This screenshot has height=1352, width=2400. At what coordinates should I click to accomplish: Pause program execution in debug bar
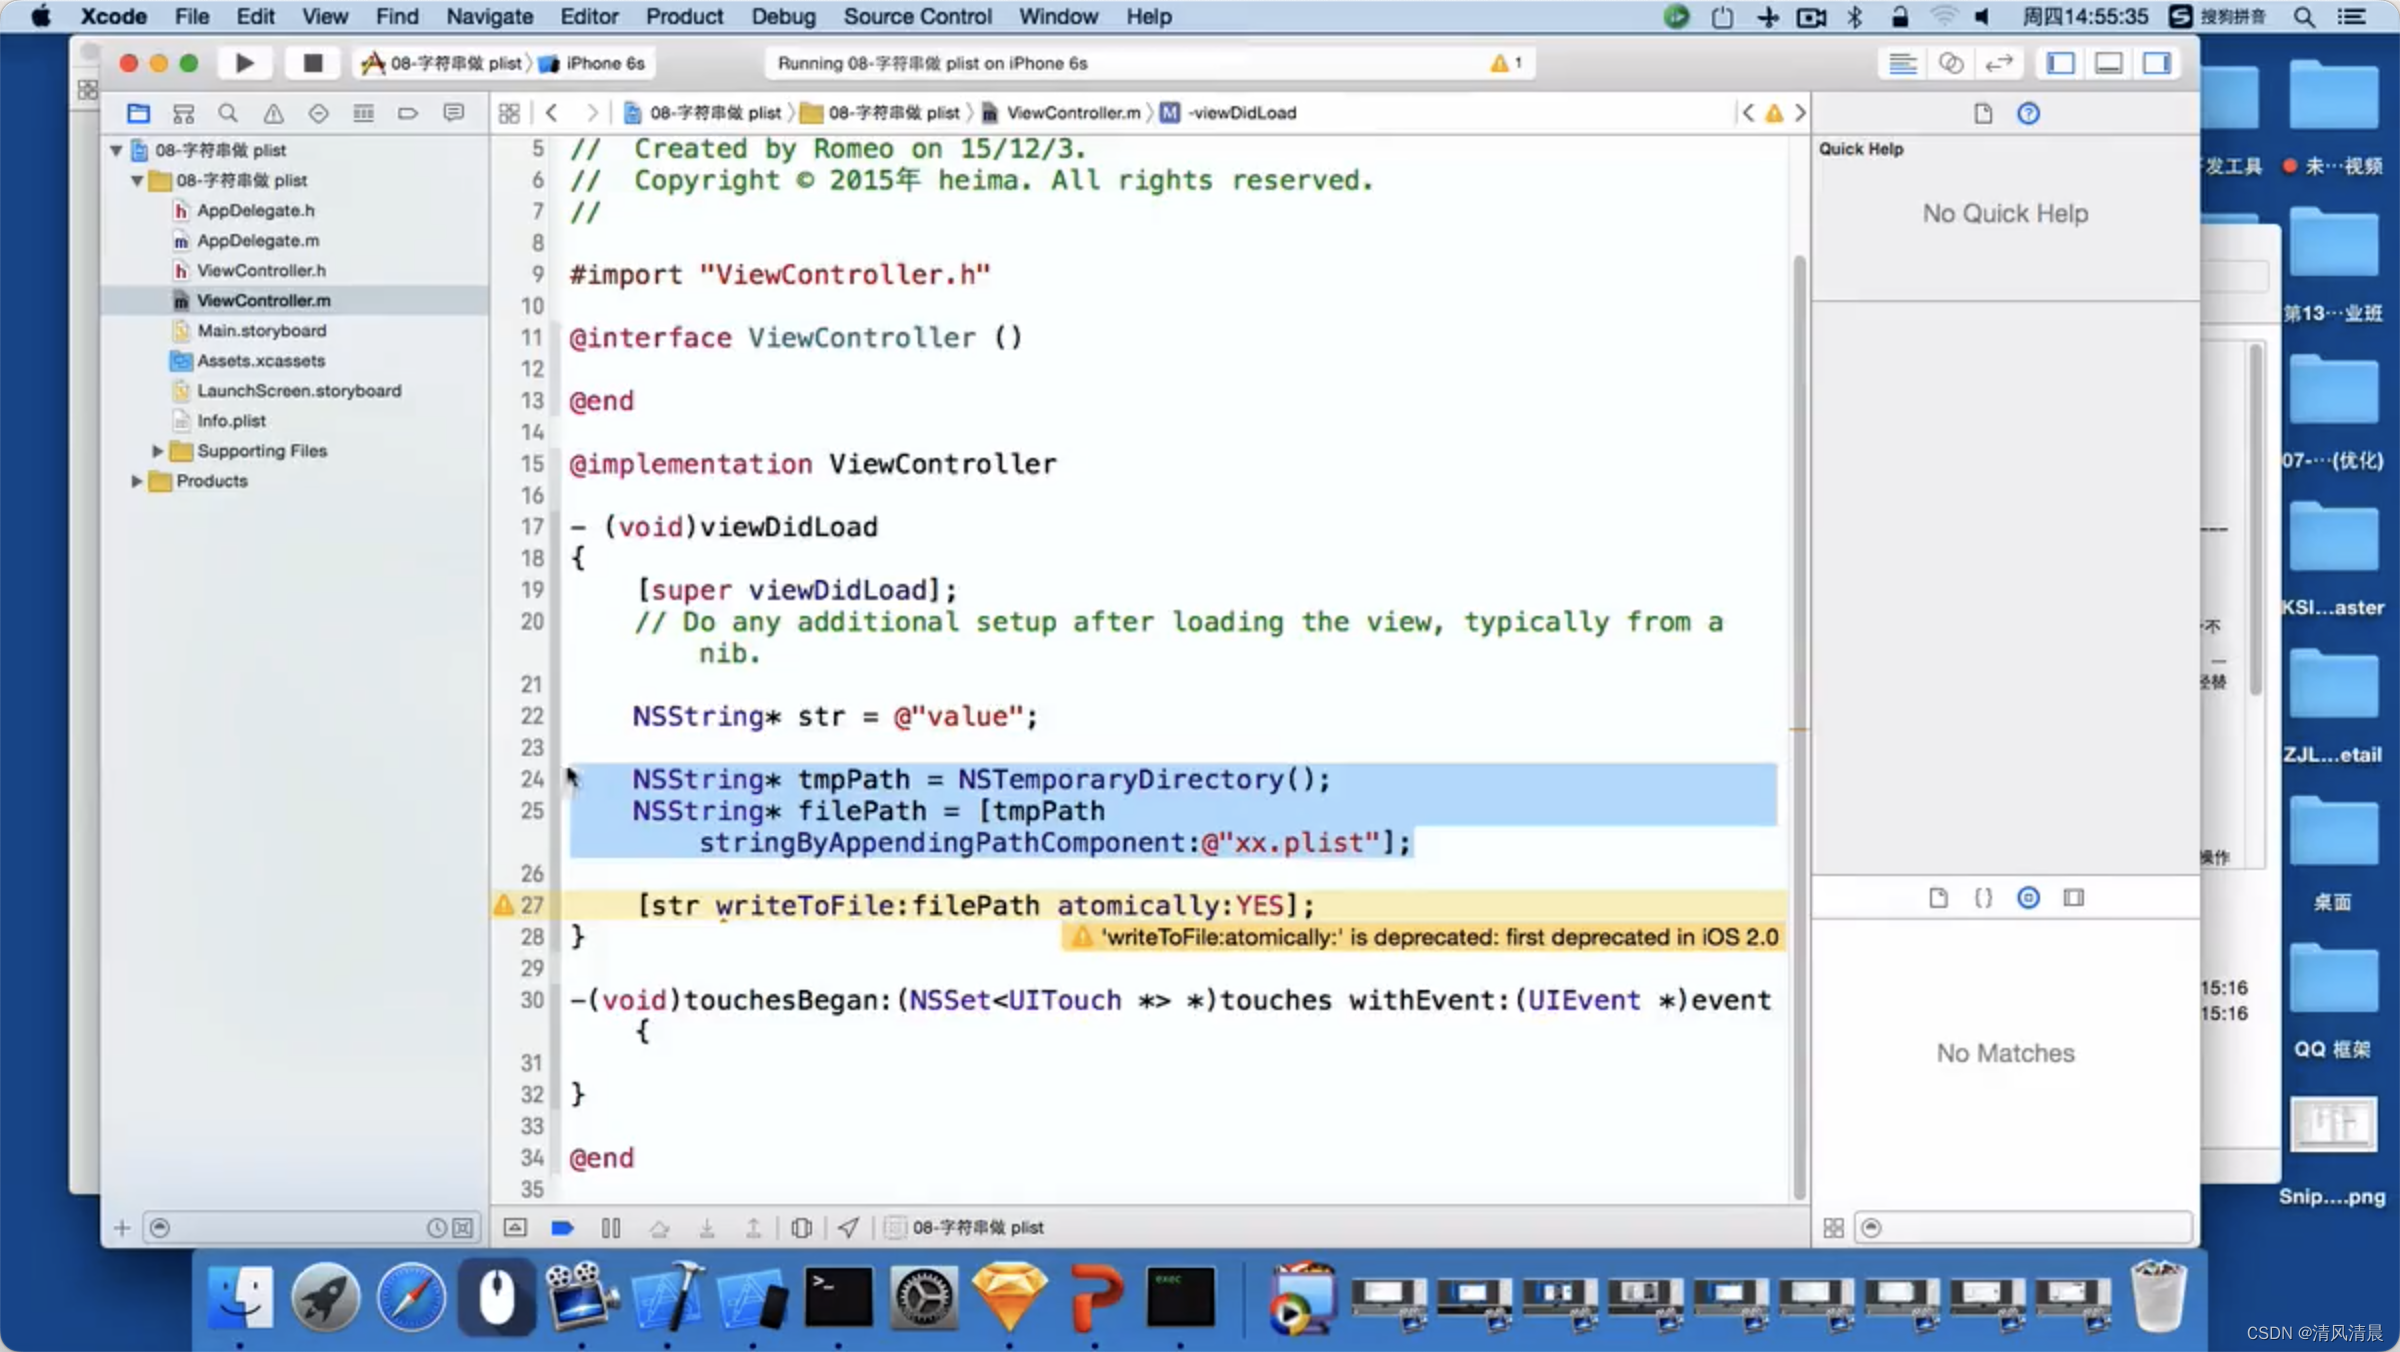611,1227
